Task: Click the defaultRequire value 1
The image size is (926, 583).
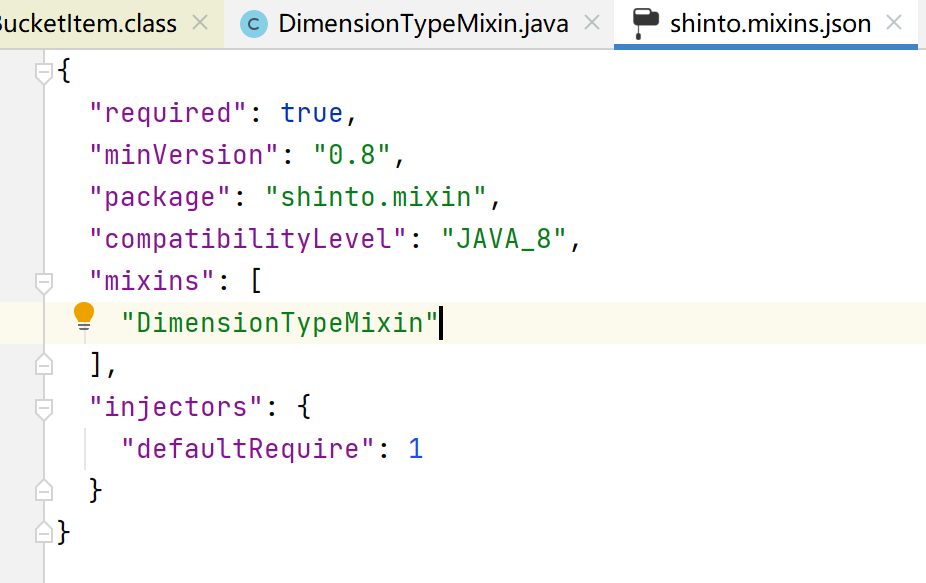Action: (415, 449)
